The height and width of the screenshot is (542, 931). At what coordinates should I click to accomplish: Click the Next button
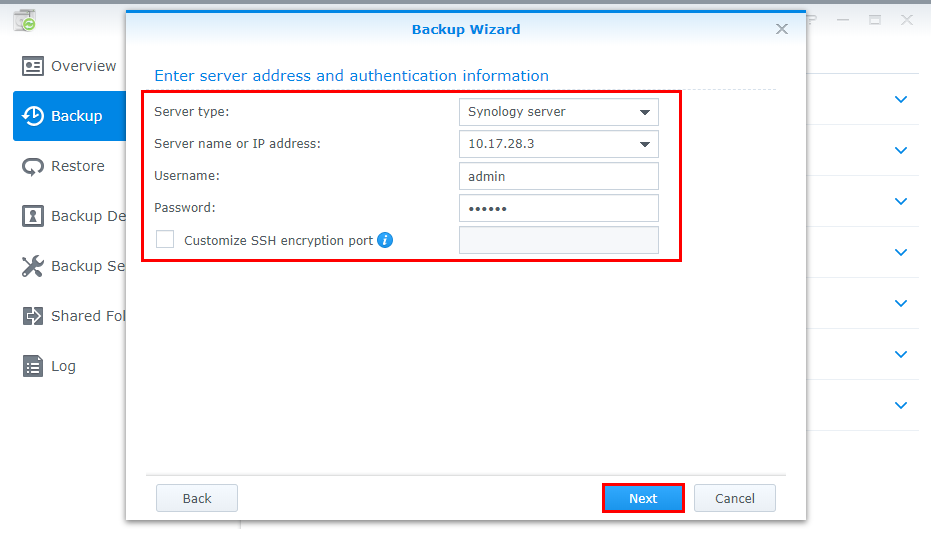pyautogui.click(x=643, y=498)
